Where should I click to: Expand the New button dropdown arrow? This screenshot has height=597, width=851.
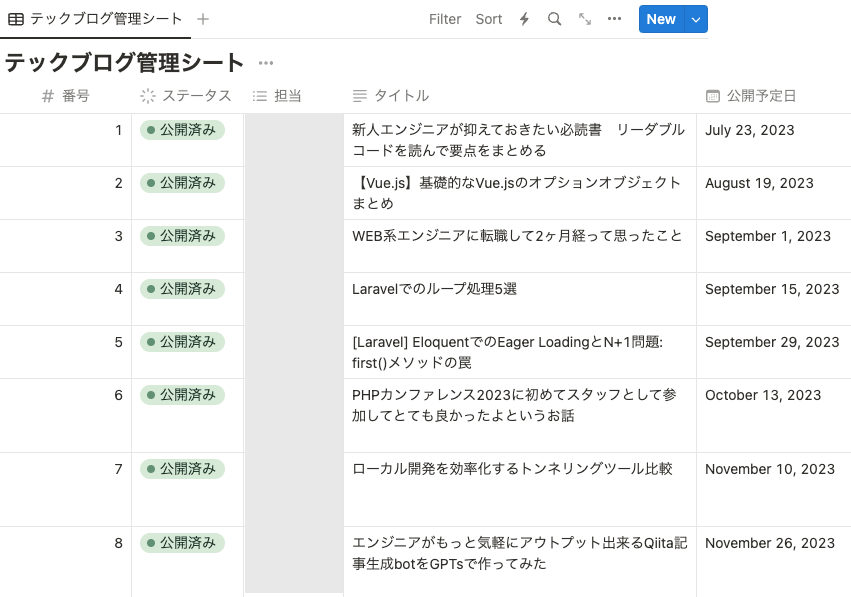[x=697, y=19]
